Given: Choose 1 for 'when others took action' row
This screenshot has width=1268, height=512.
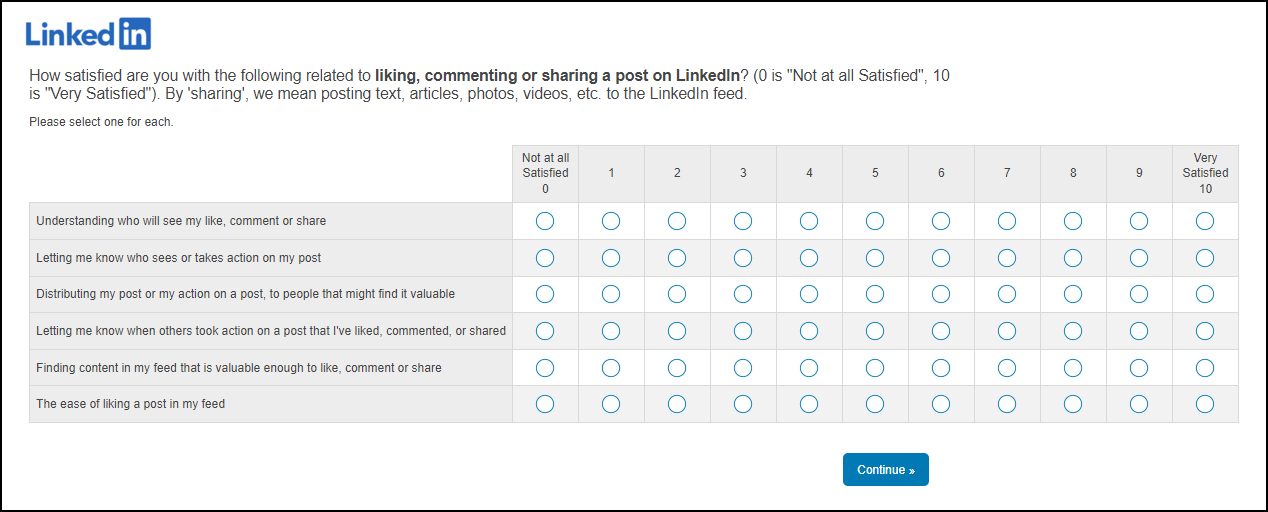Looking at the screenshot, I should click(x=611, y=331).
